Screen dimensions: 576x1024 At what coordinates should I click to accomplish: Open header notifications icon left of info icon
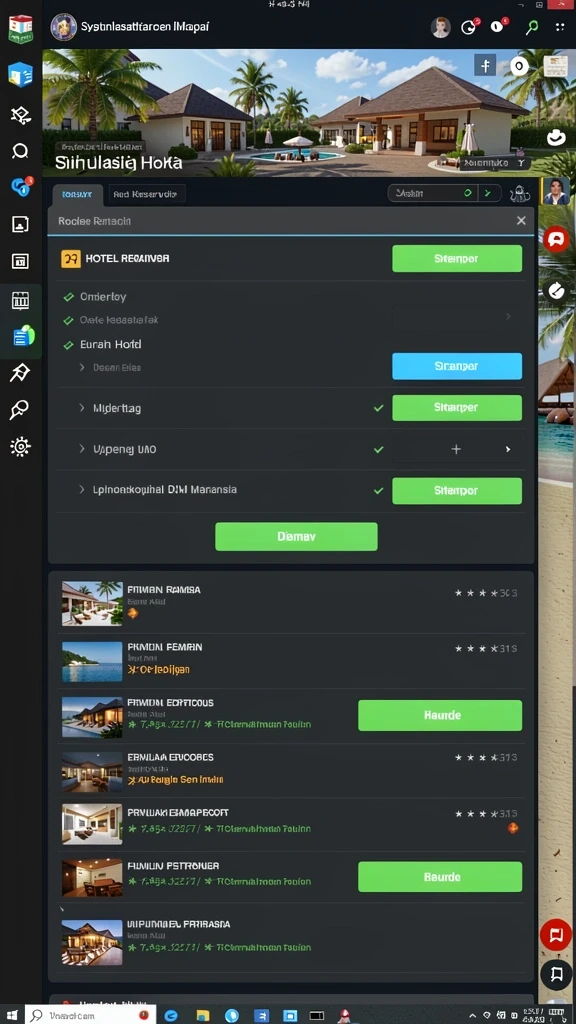[469, 27]
